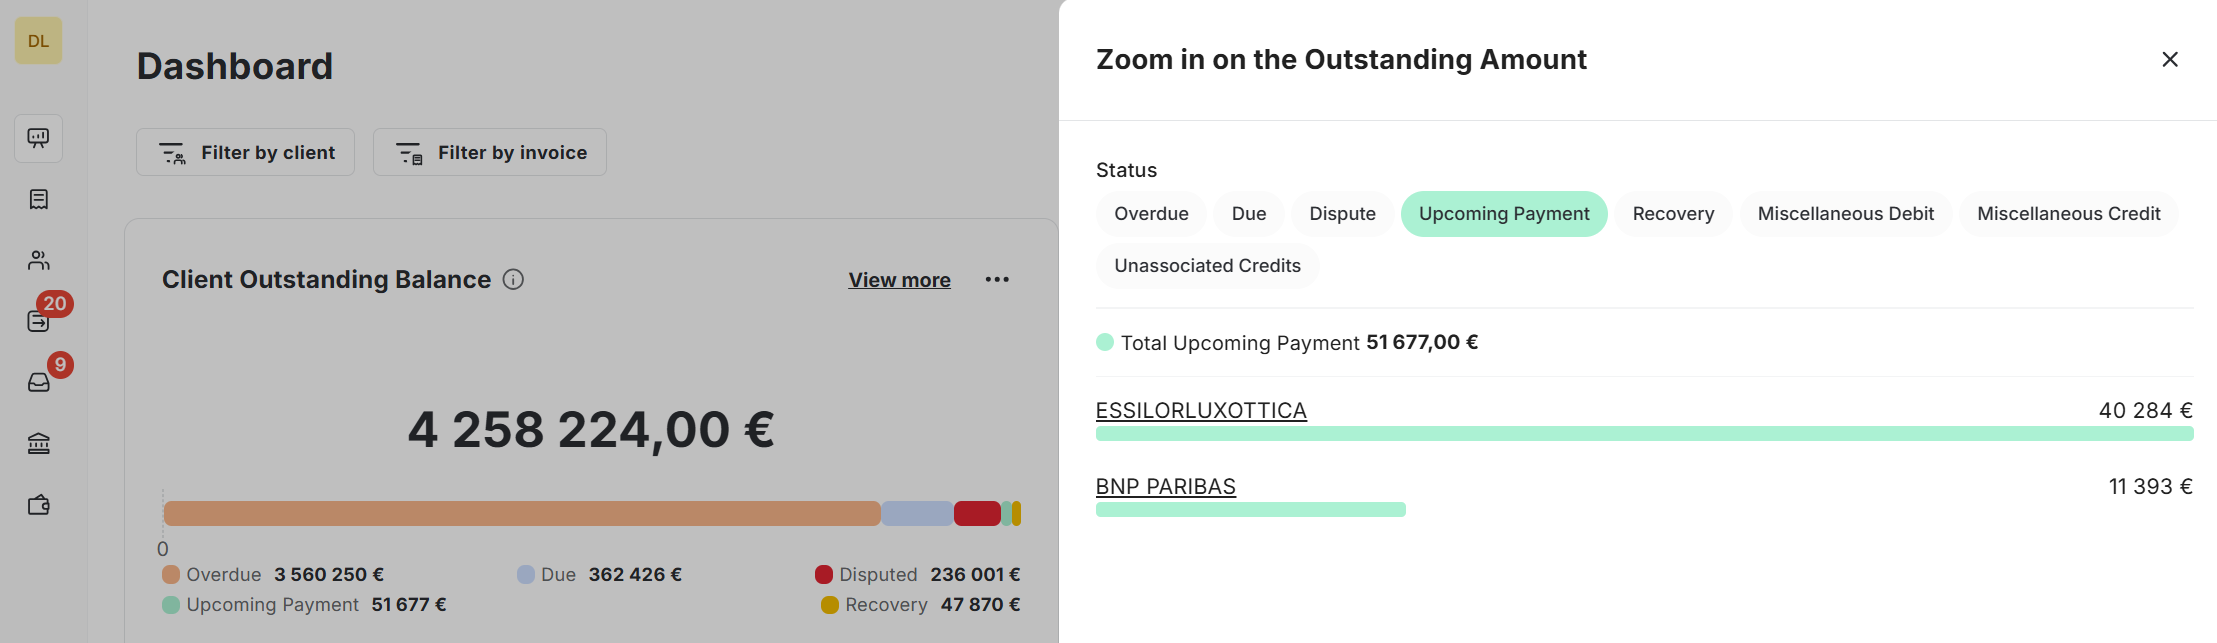Select the Miscellaneous Credit filter option
The image size is (2217, 643).
[x=2068, y=213]
